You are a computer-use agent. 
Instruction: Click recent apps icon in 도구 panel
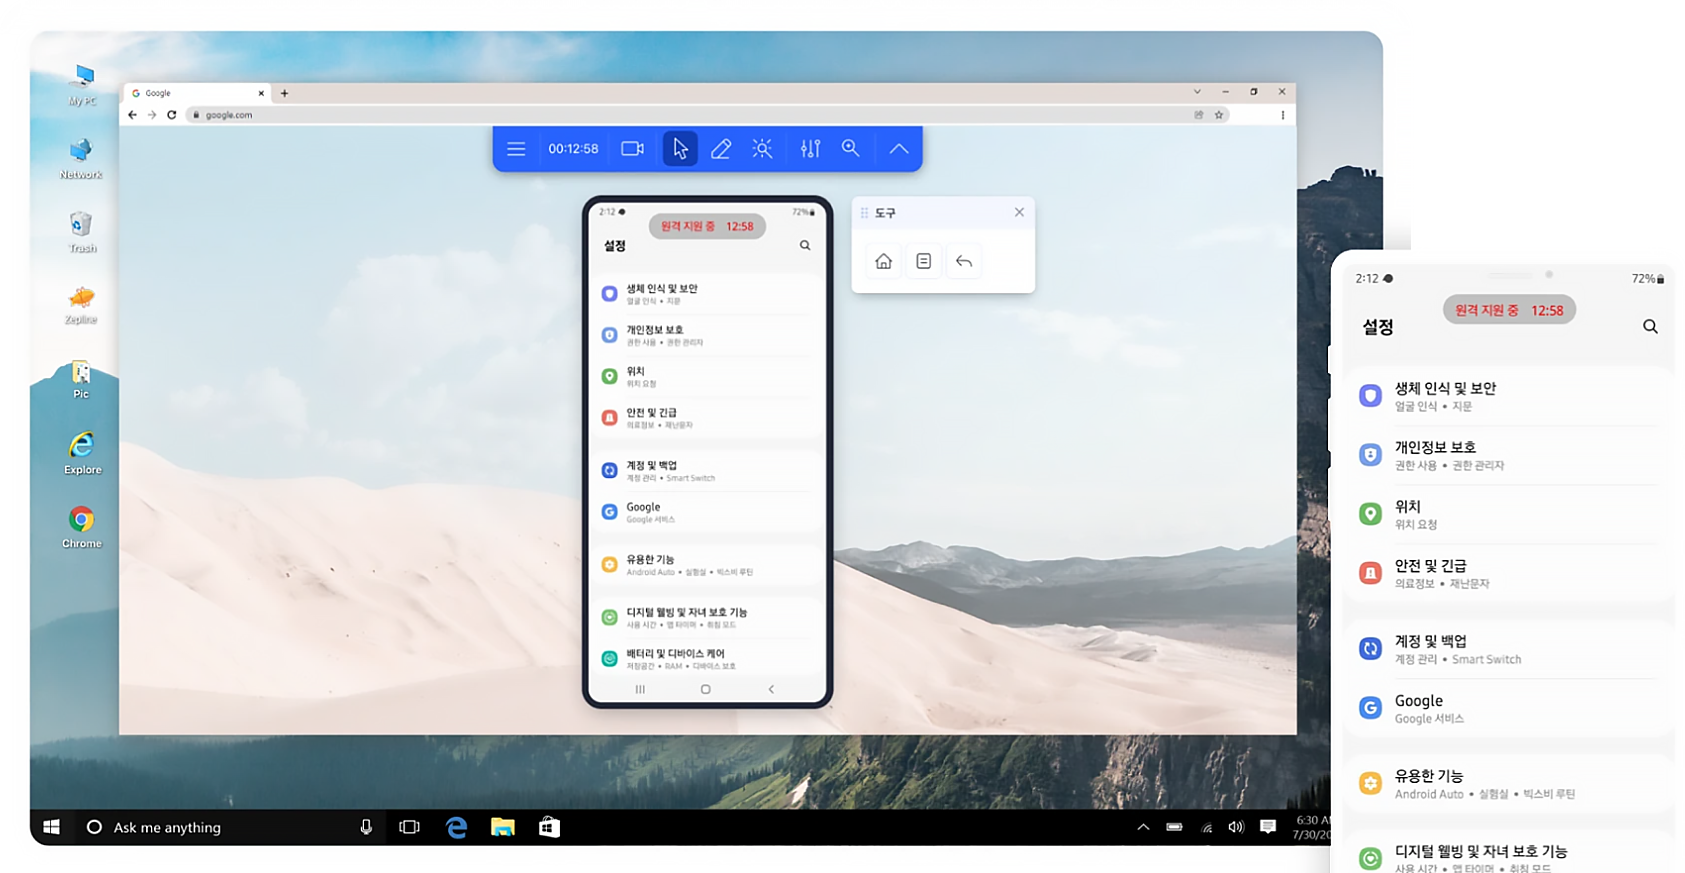(923, 261)
